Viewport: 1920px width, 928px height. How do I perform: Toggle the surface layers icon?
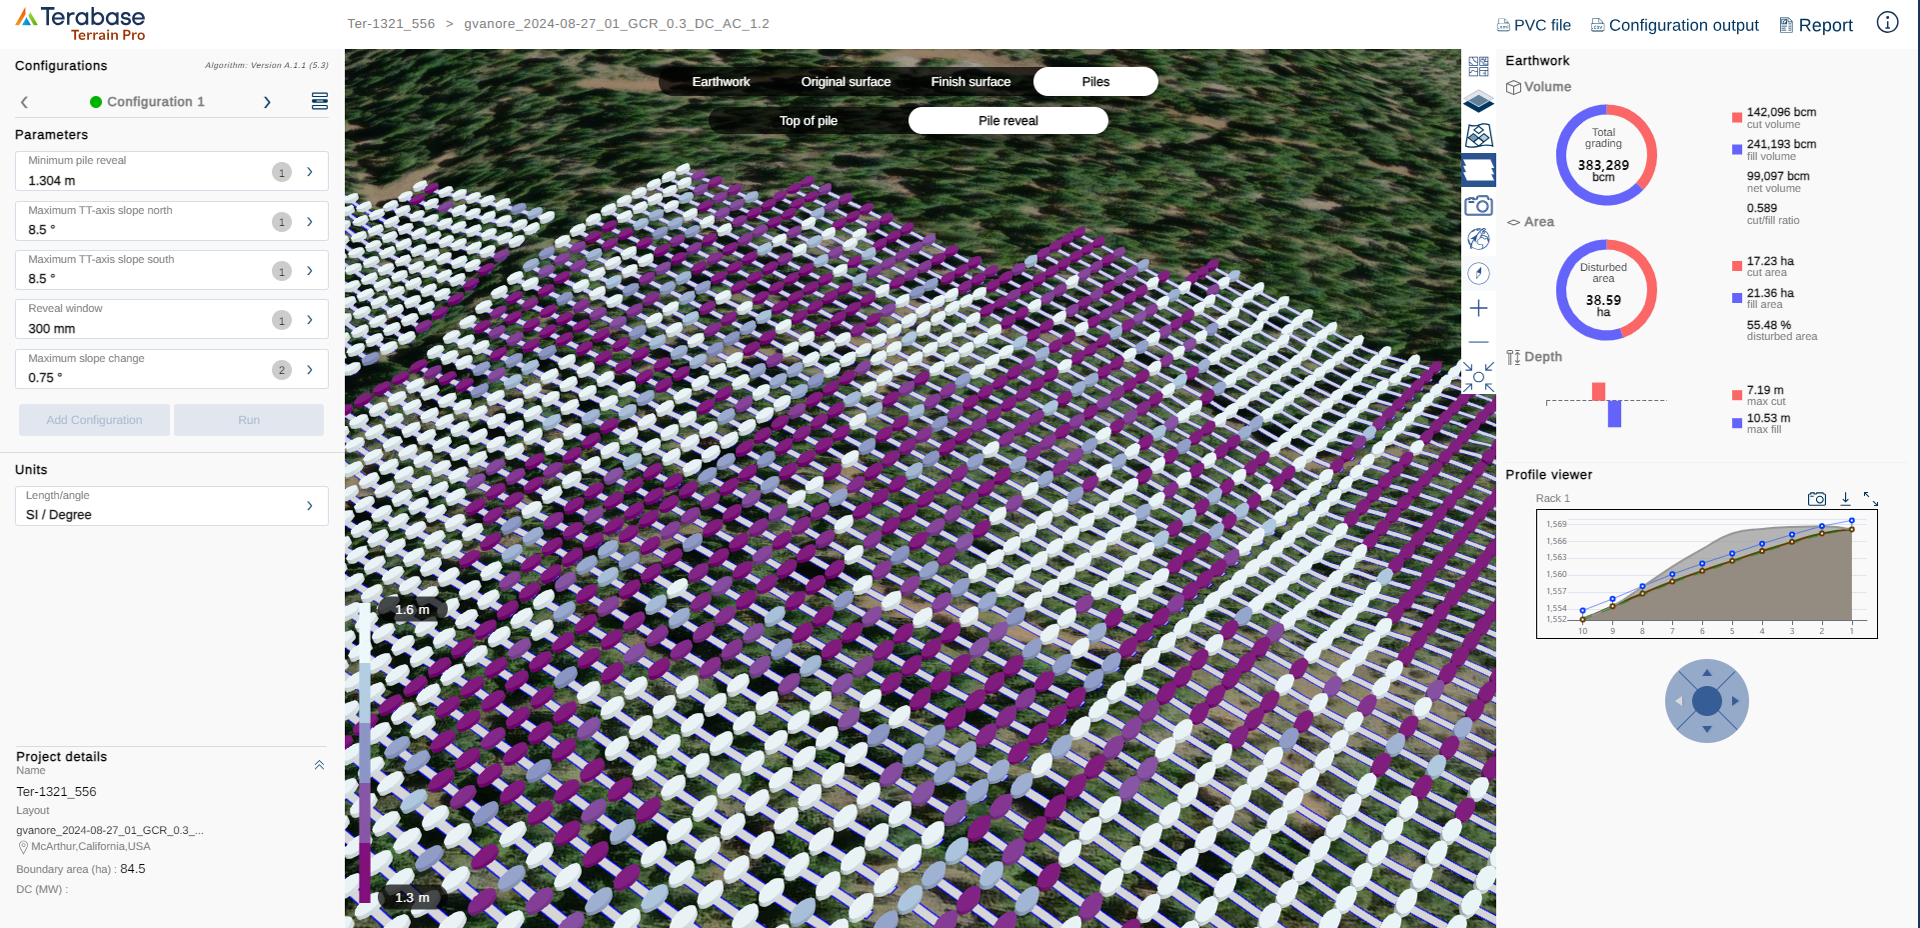tap(1478, 101)
